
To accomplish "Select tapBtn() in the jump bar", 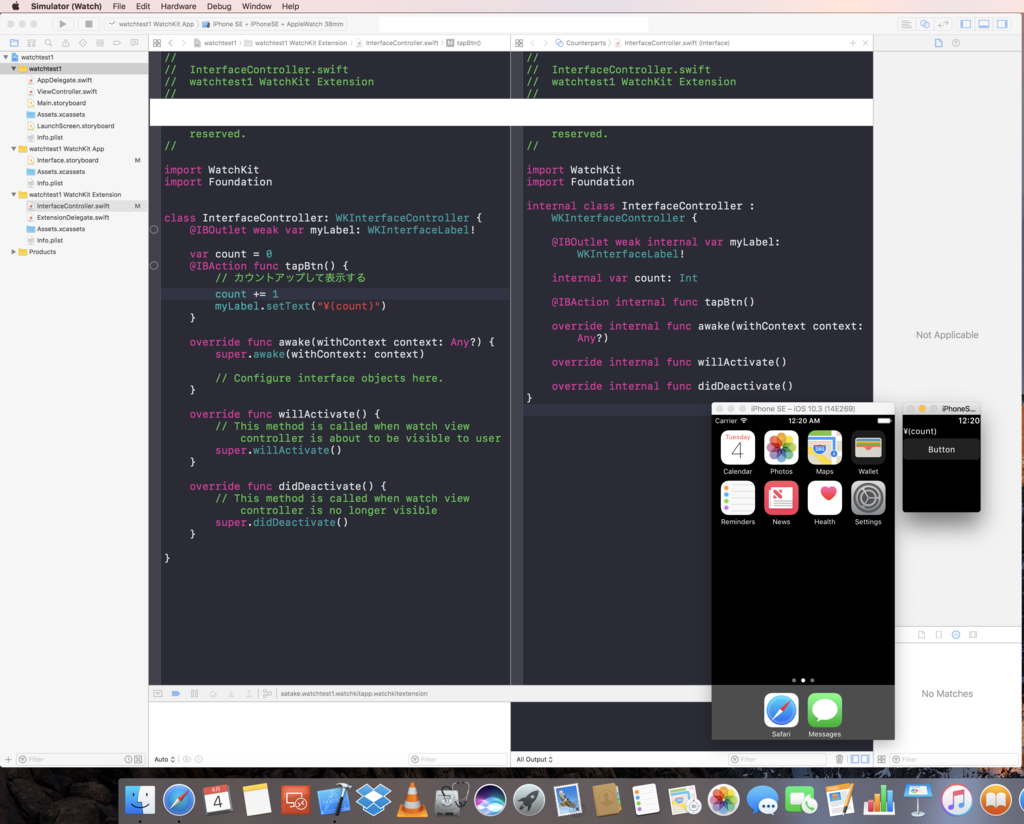I will pos(464,43).
